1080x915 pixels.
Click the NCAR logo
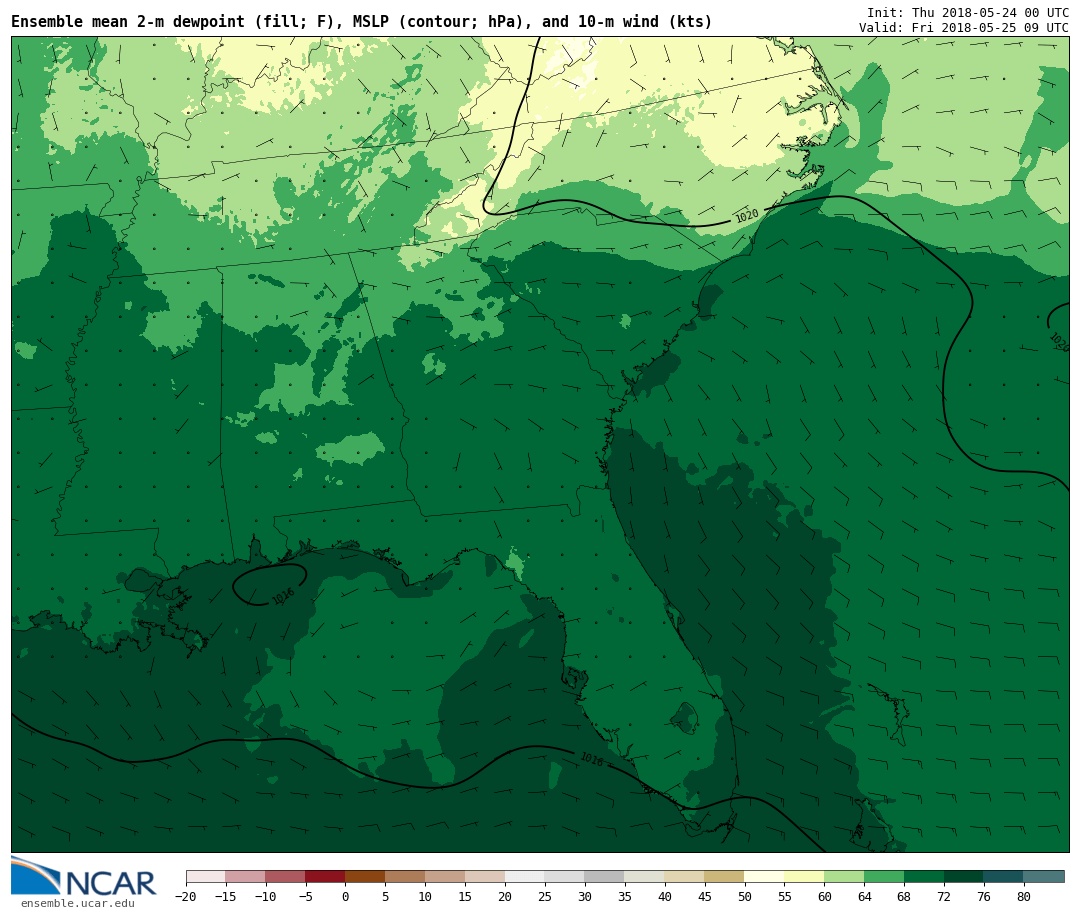(84, 876)
